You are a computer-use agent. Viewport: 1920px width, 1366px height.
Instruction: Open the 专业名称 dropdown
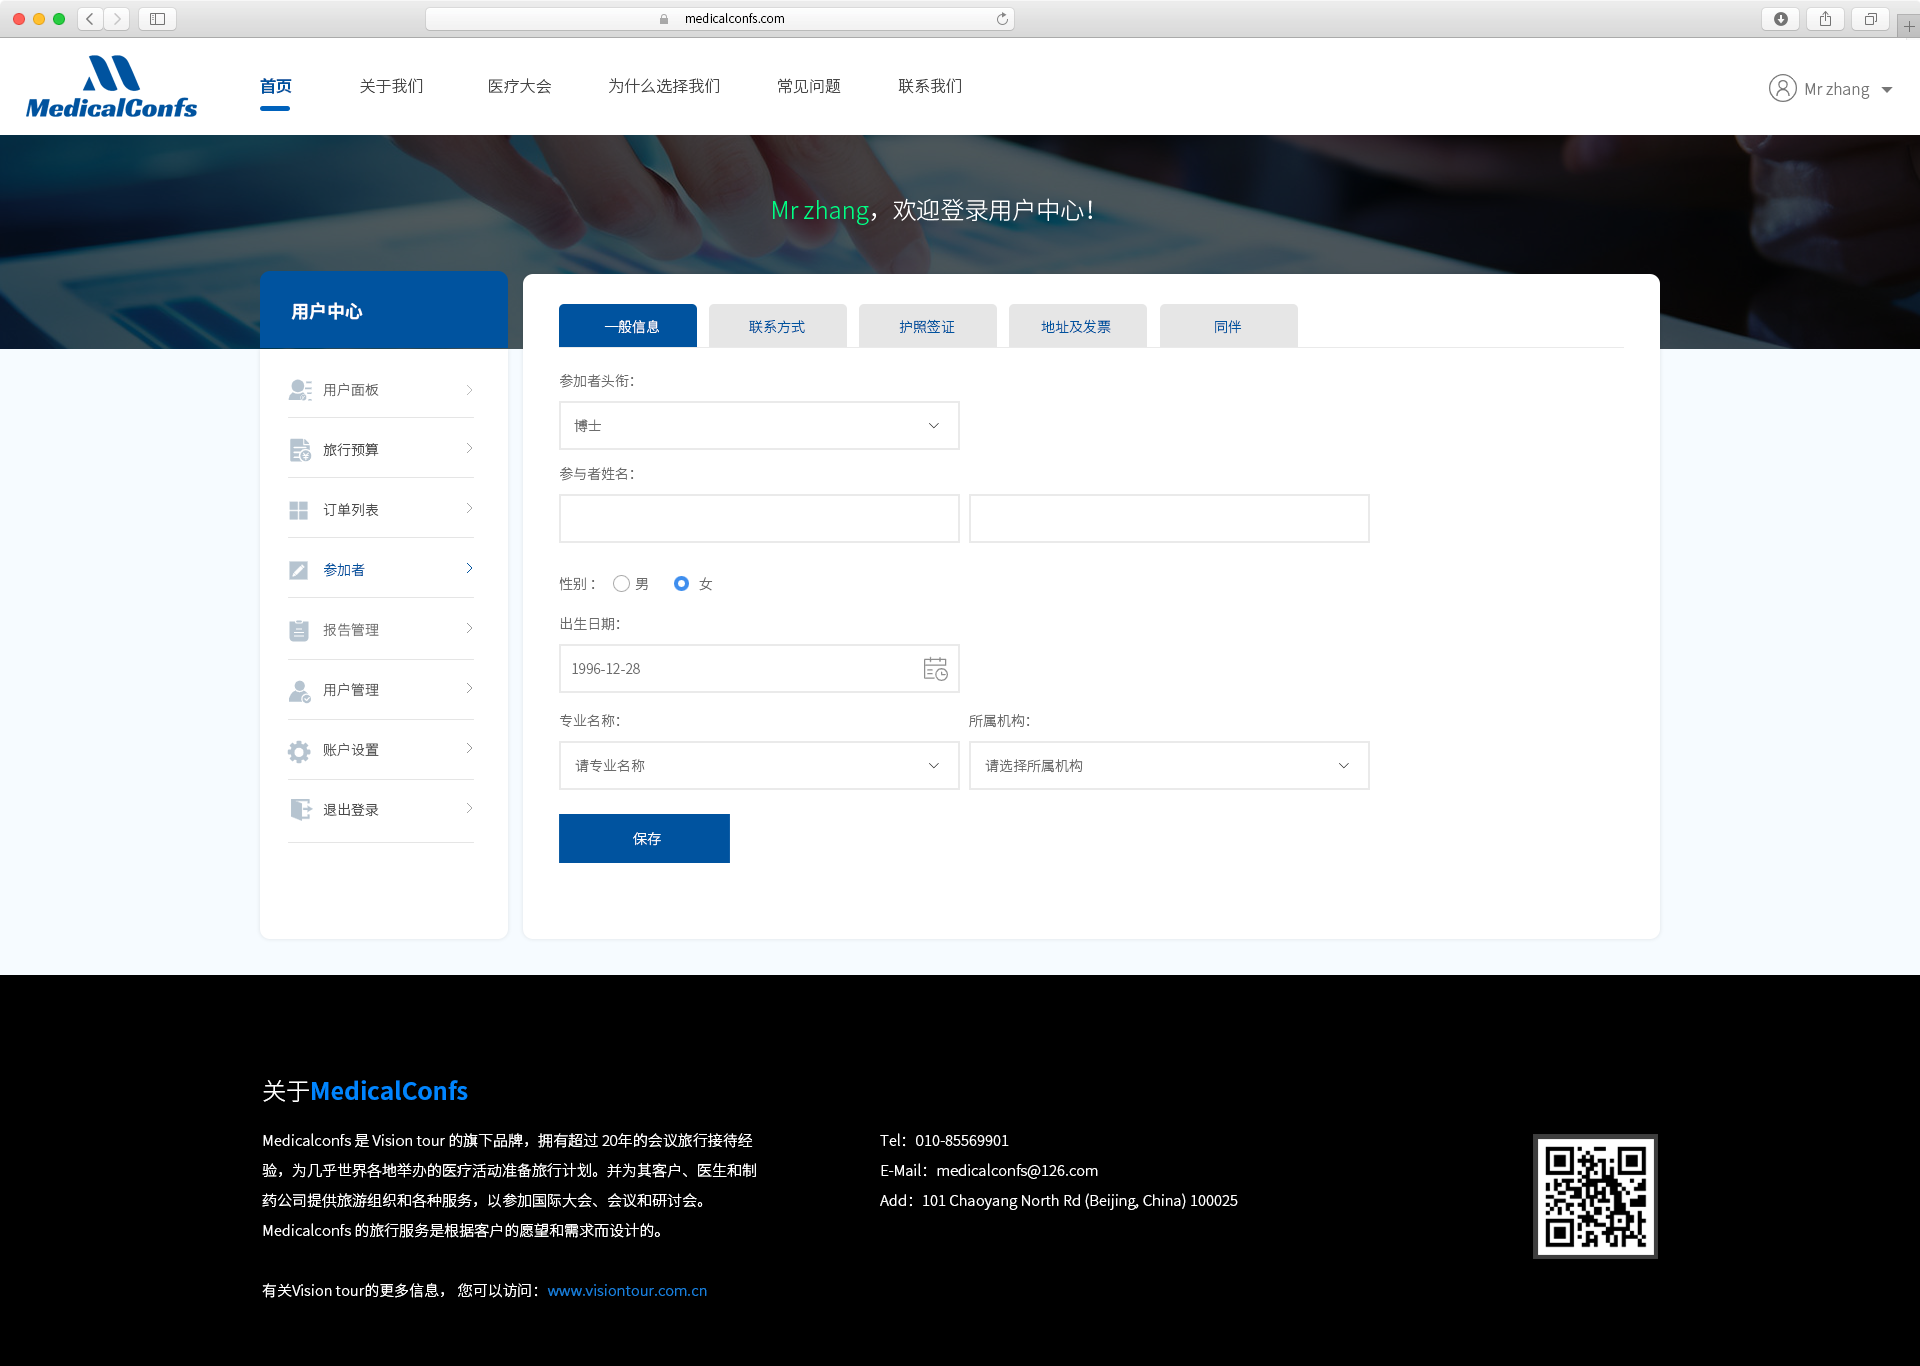coord(759,765)
